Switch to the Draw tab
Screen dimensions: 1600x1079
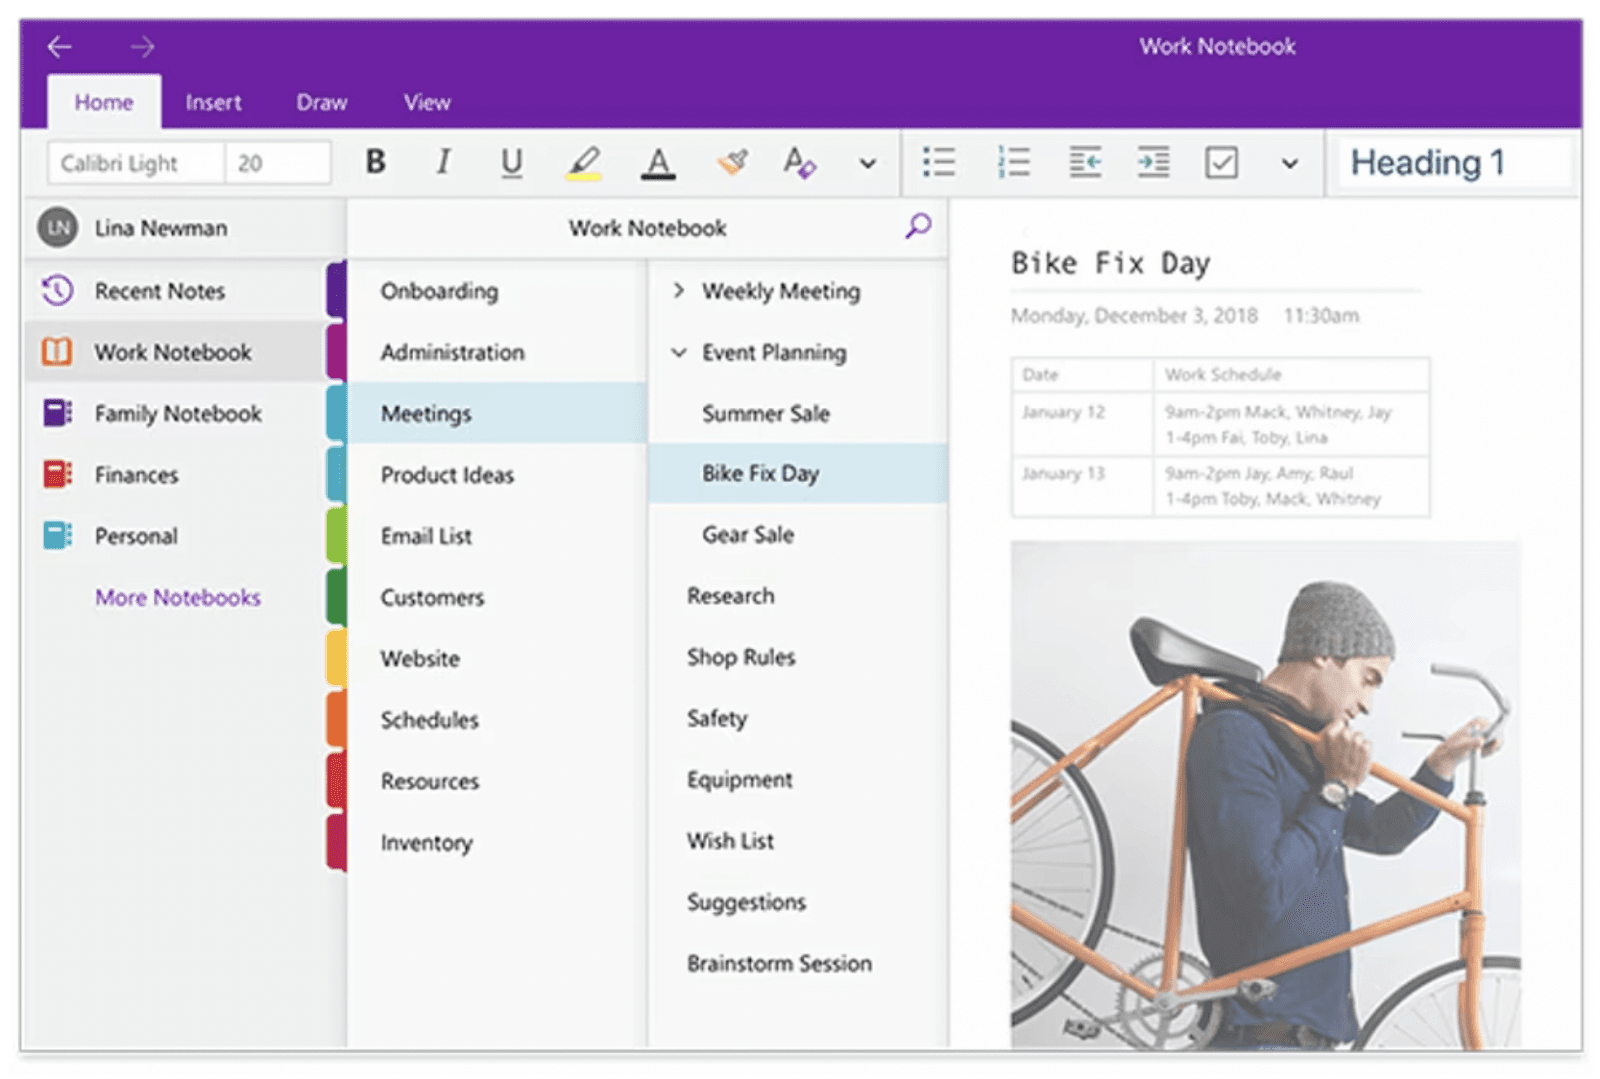(322, 102)
